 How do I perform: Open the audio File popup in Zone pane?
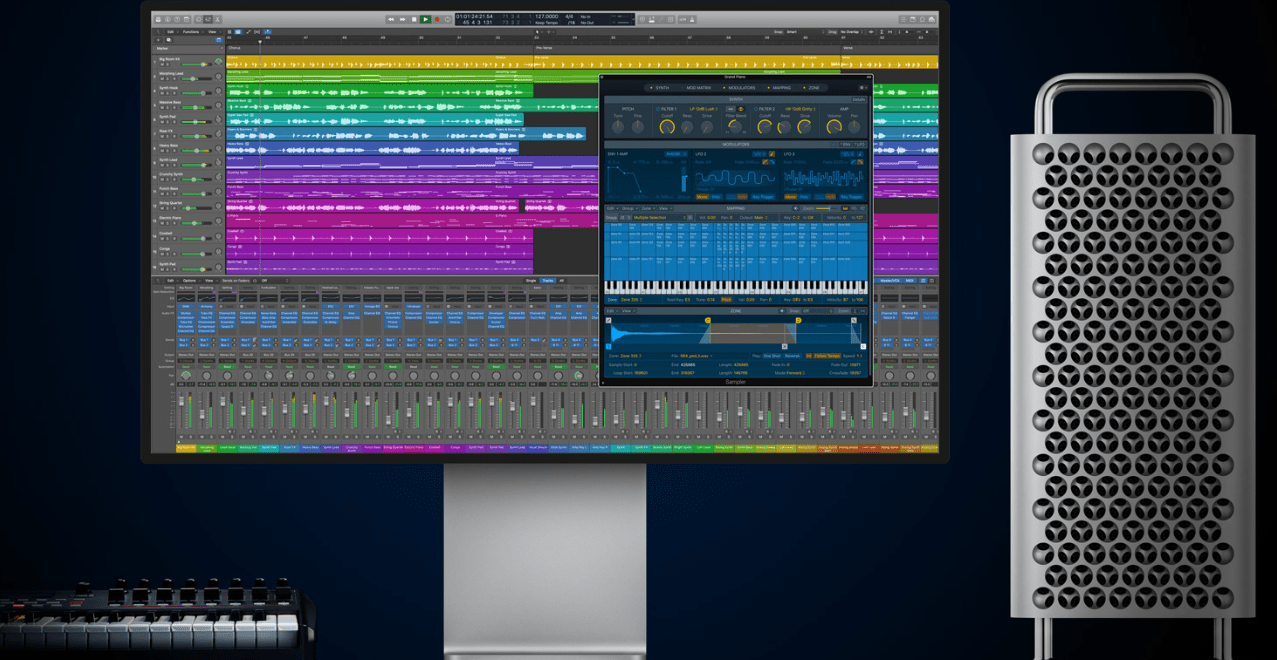click(696, 356)
